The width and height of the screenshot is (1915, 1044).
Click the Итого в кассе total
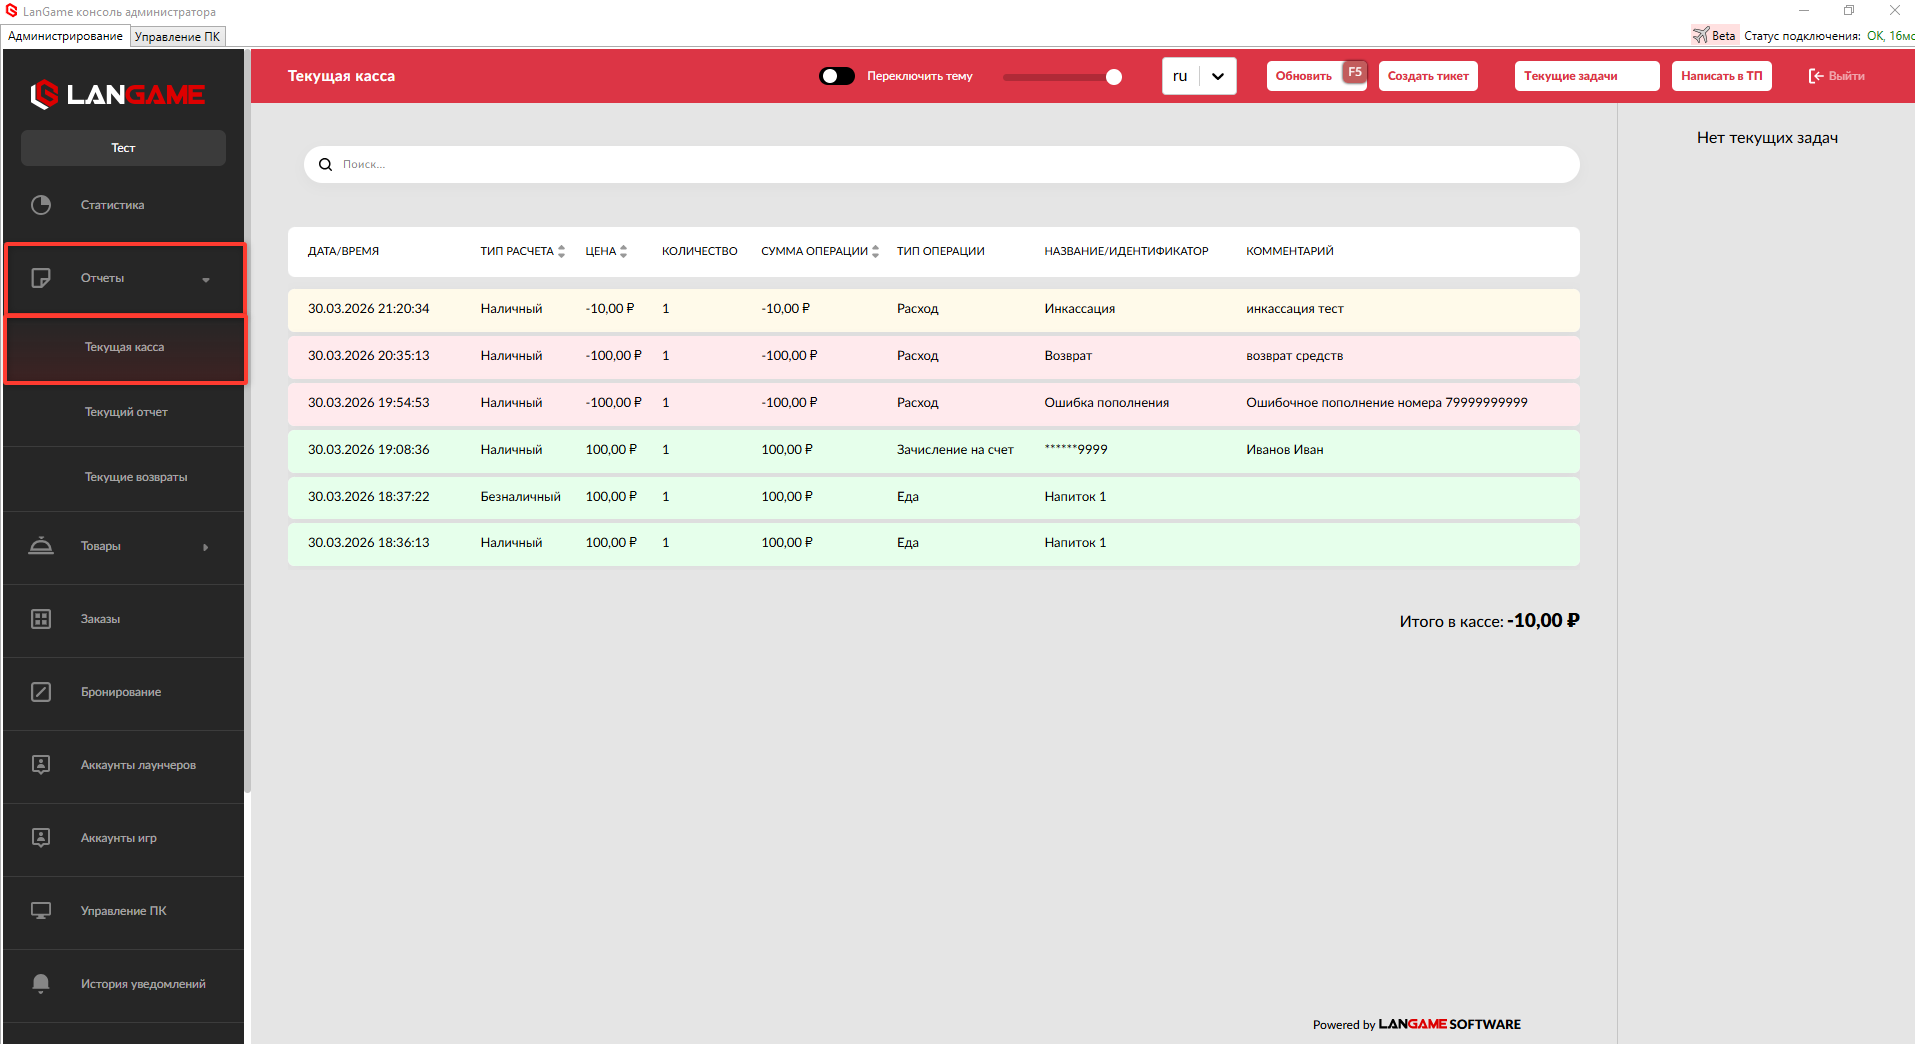pos(1489,621)
